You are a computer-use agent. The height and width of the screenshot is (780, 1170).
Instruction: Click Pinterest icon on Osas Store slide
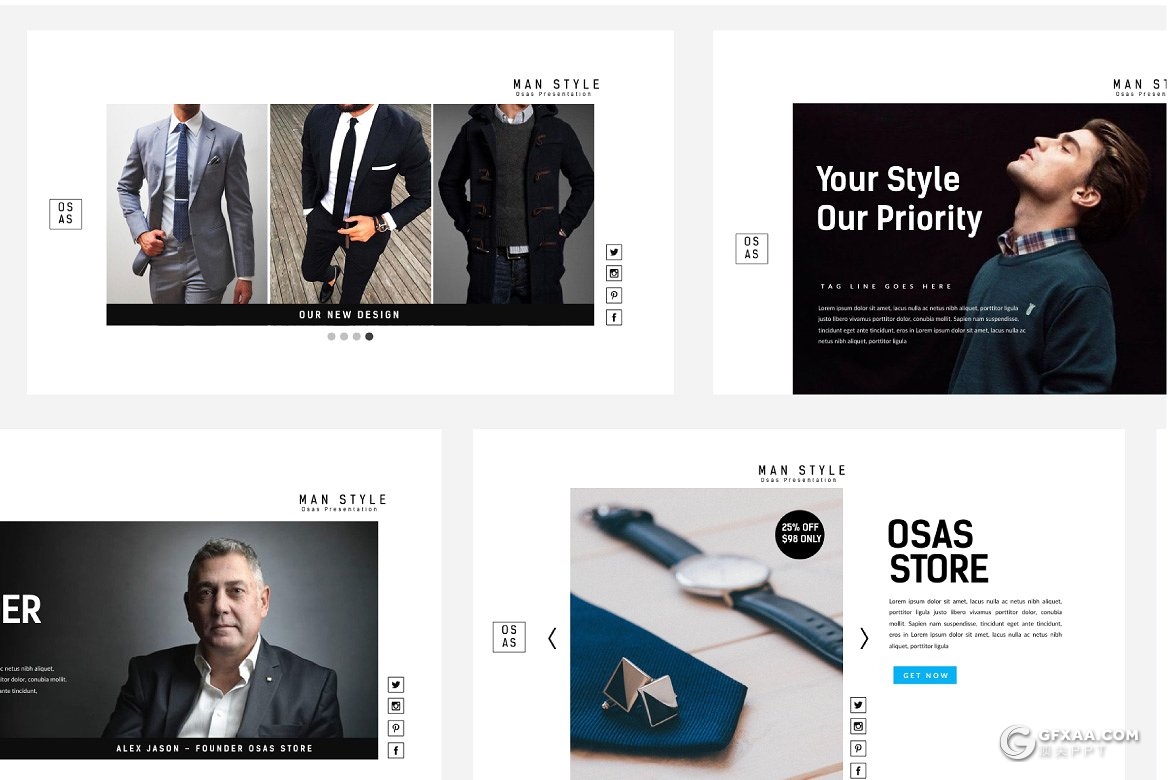tap(858, 749)
